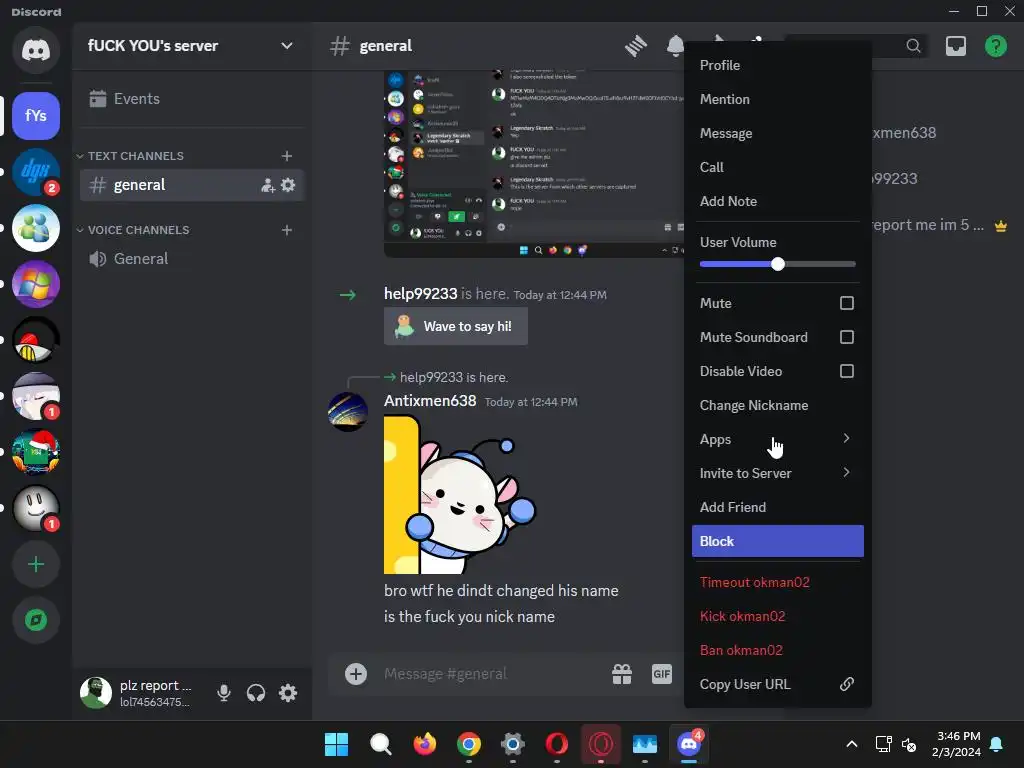This screenshot has width=1024, height=768.
Task: Click Add Friend in context menu
Action: coord(778,507)
